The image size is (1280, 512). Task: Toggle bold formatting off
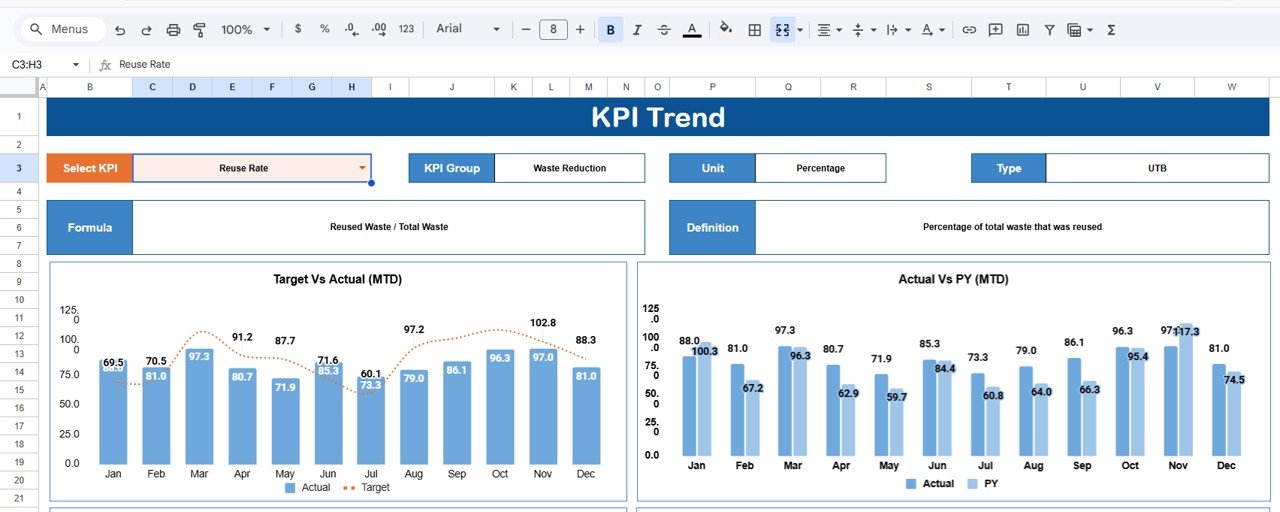(610, 30)
